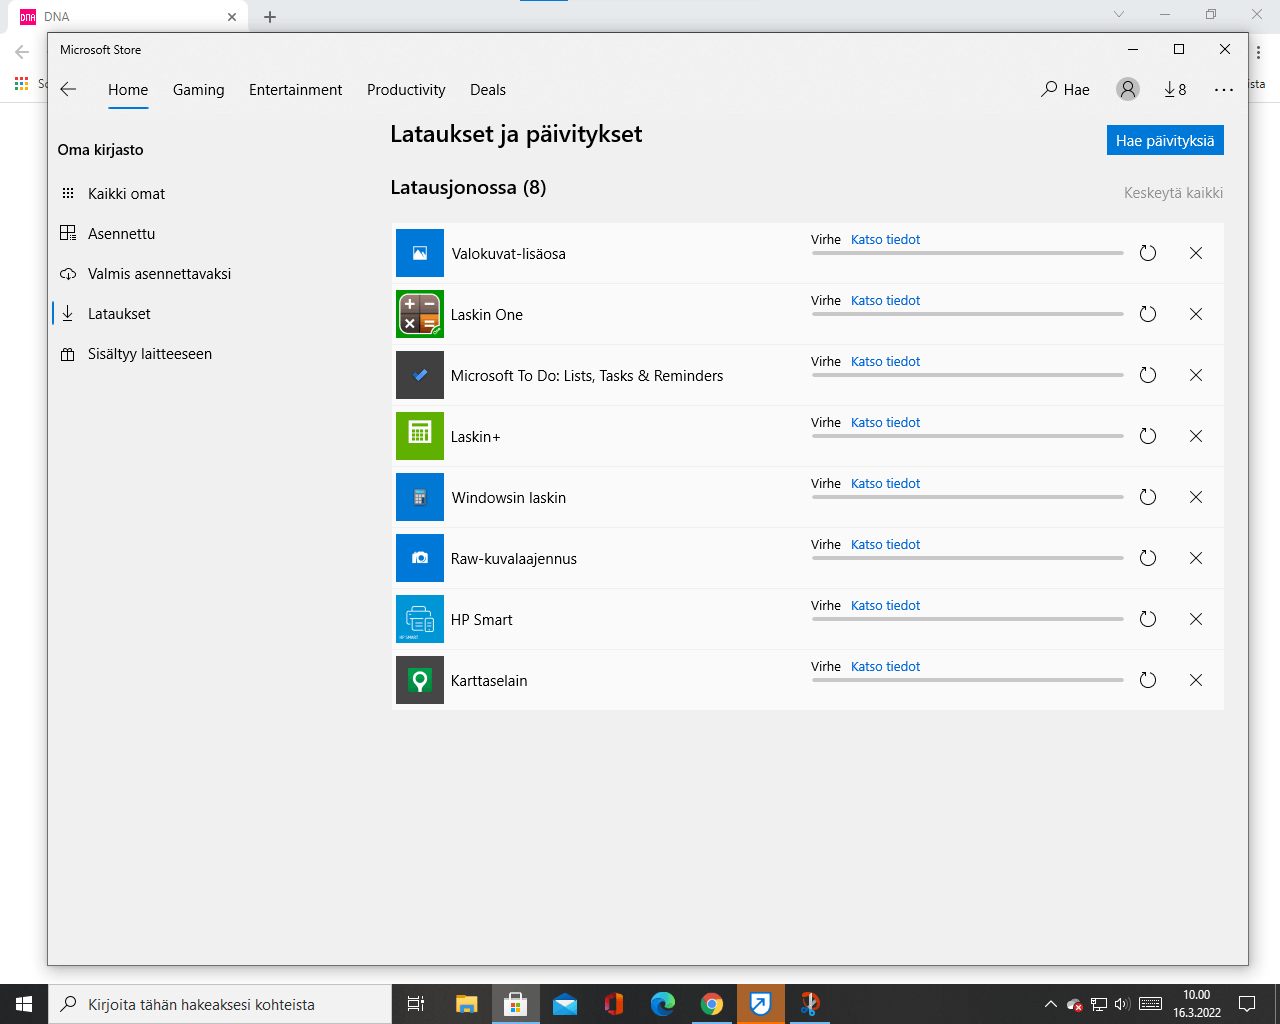This screenshot has width=1280, height=1024.
Task: View error details for Windowsin laskin
Action: [x=885, y=483]
